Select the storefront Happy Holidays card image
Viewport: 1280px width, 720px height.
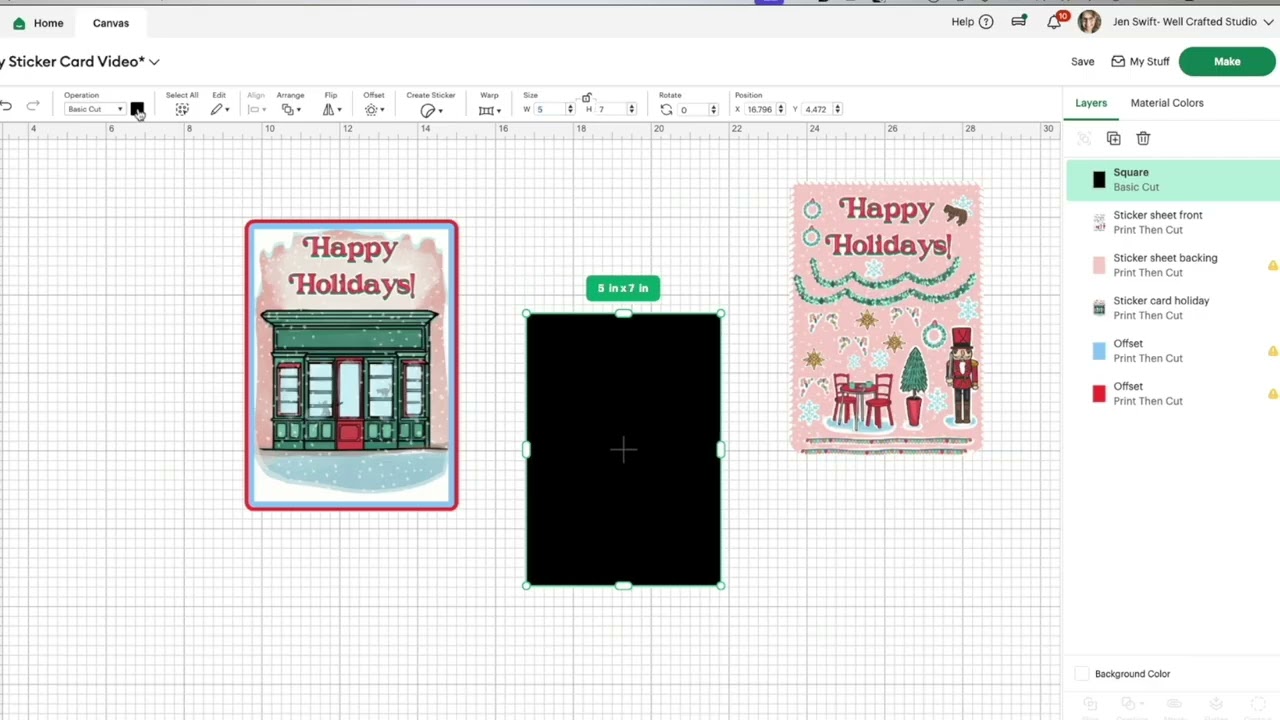coord(351,365)
